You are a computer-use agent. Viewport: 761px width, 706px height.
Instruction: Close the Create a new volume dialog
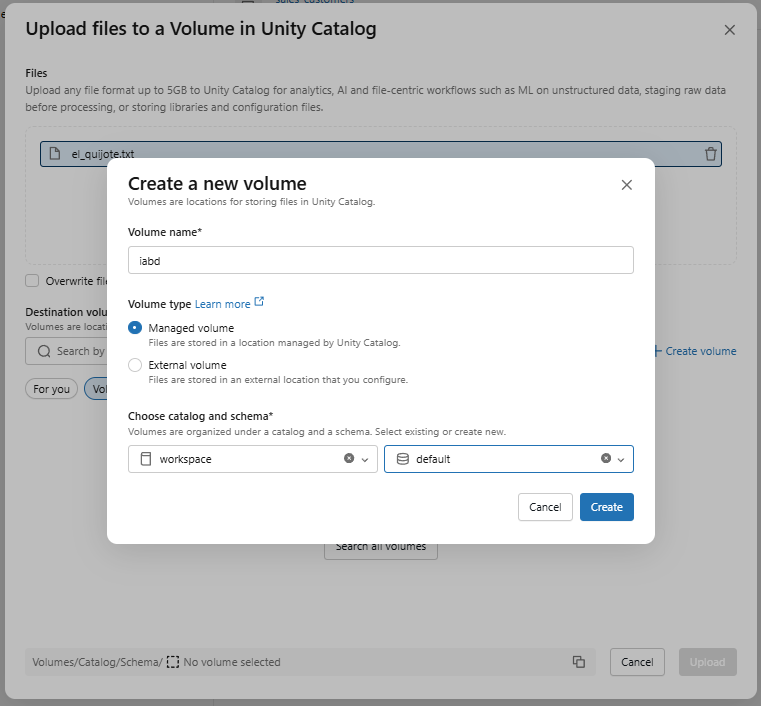(627, 185)
